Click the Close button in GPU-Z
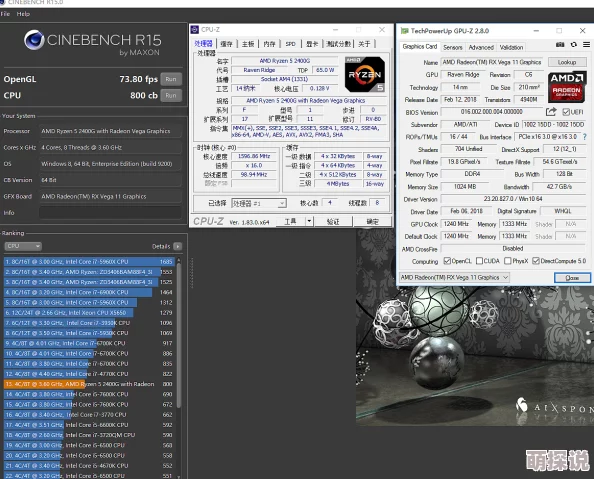This screenshot has width=594, height=479. pos(572,278)
